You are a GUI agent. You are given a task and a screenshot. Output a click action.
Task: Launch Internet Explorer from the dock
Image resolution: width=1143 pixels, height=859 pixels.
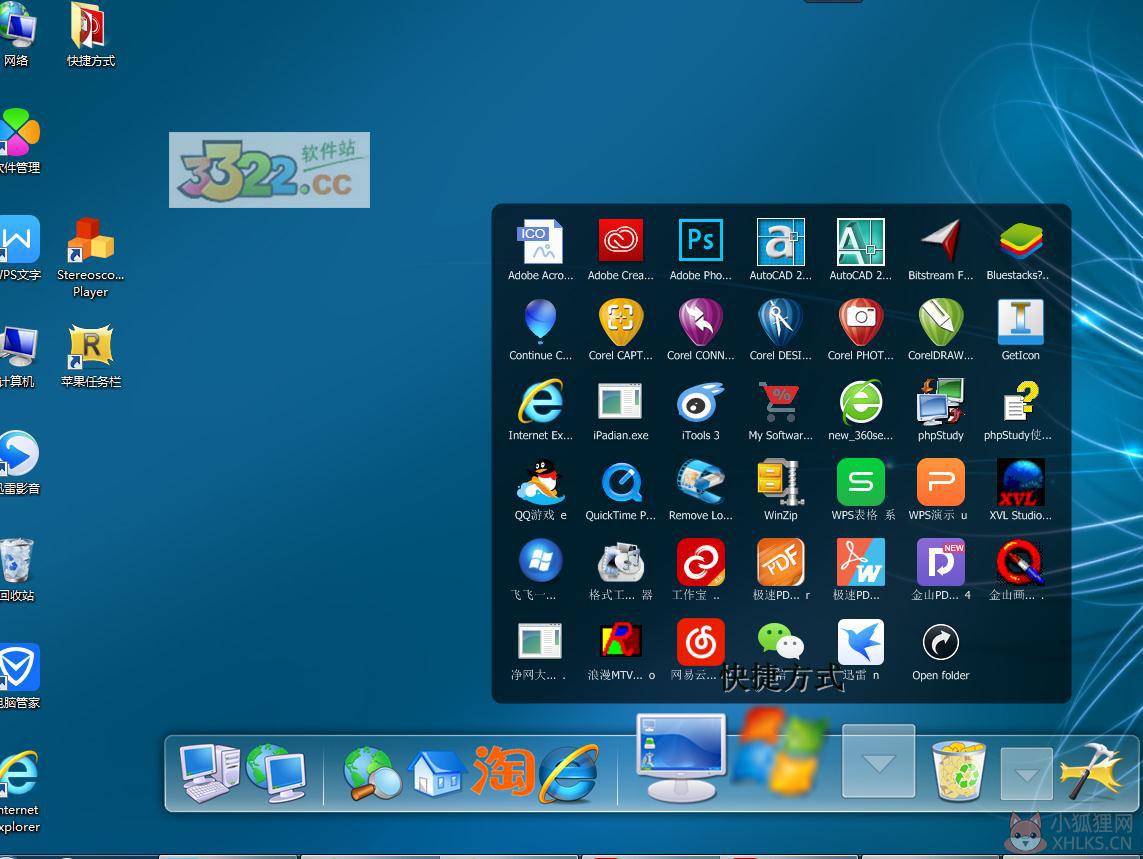point(569,773)
